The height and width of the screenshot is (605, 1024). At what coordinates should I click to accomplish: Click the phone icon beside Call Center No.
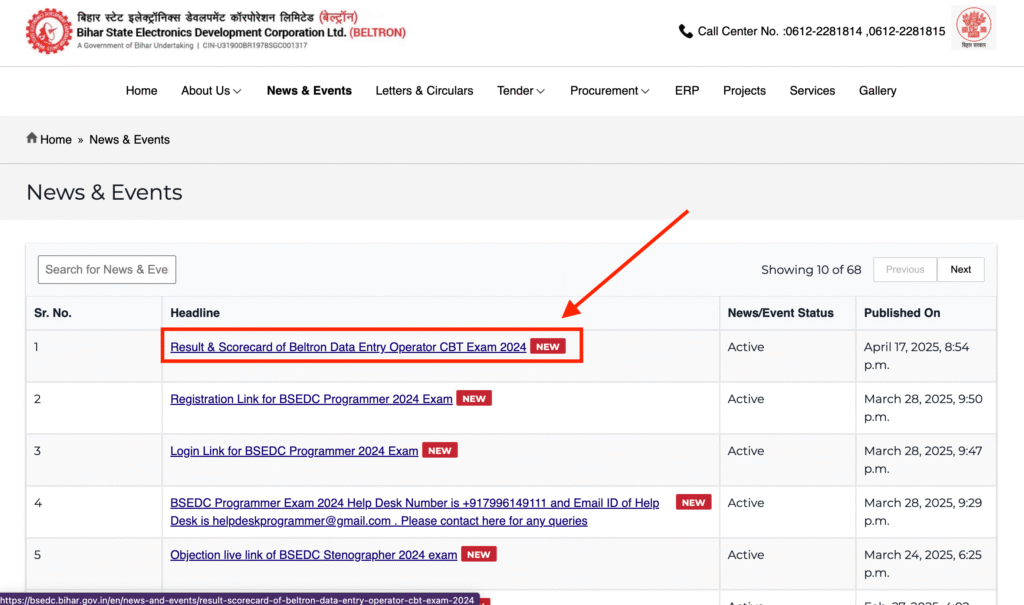coord(685,31)
